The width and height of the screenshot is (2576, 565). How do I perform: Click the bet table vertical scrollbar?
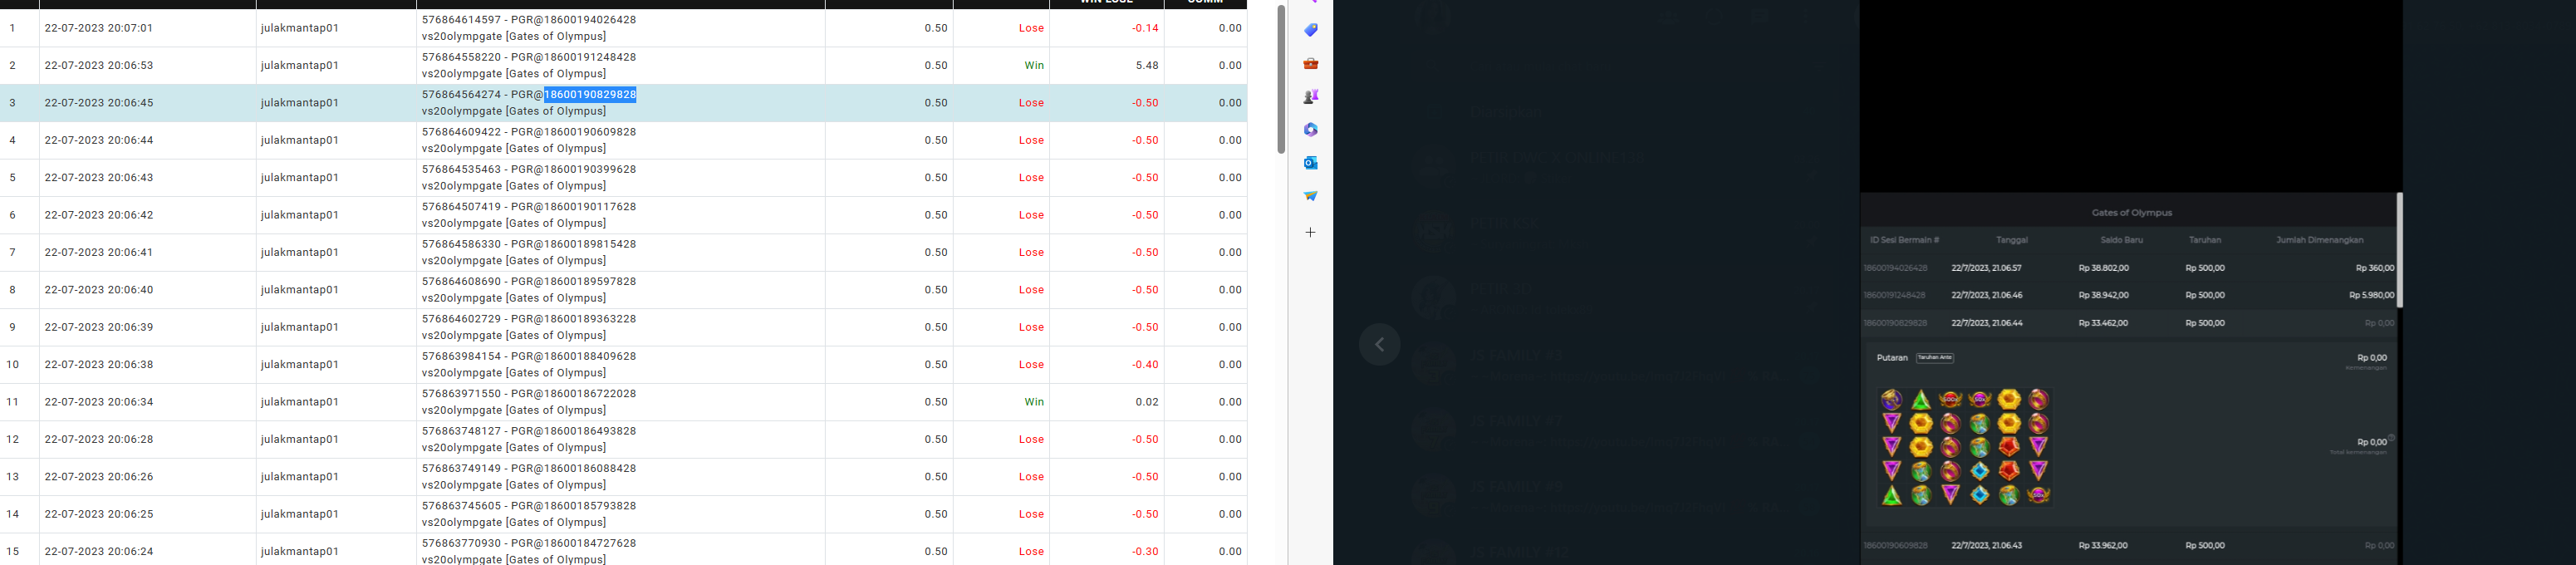(x=1281, y=79)
